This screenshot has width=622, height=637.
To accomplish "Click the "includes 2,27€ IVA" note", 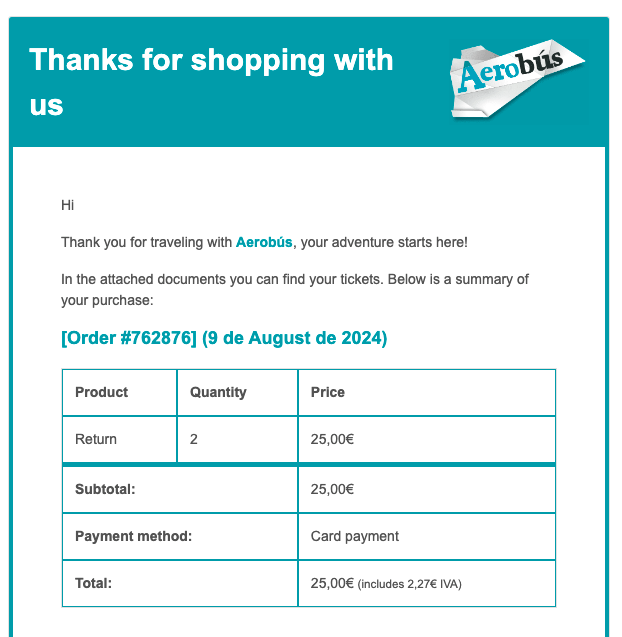I will [410, 584].
